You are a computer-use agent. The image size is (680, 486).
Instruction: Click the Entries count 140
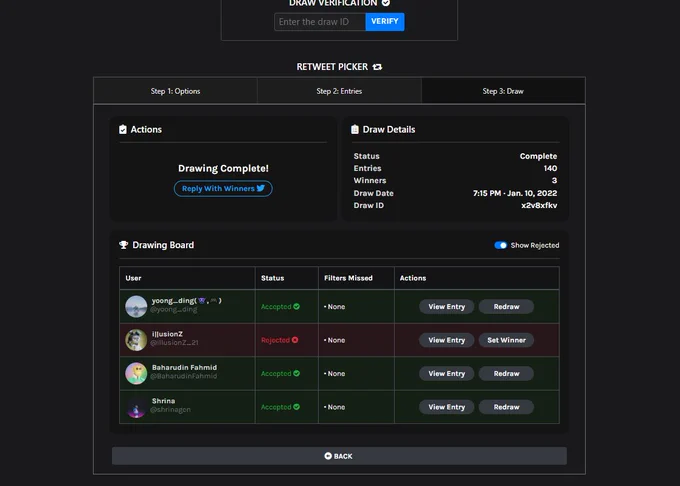550,168
